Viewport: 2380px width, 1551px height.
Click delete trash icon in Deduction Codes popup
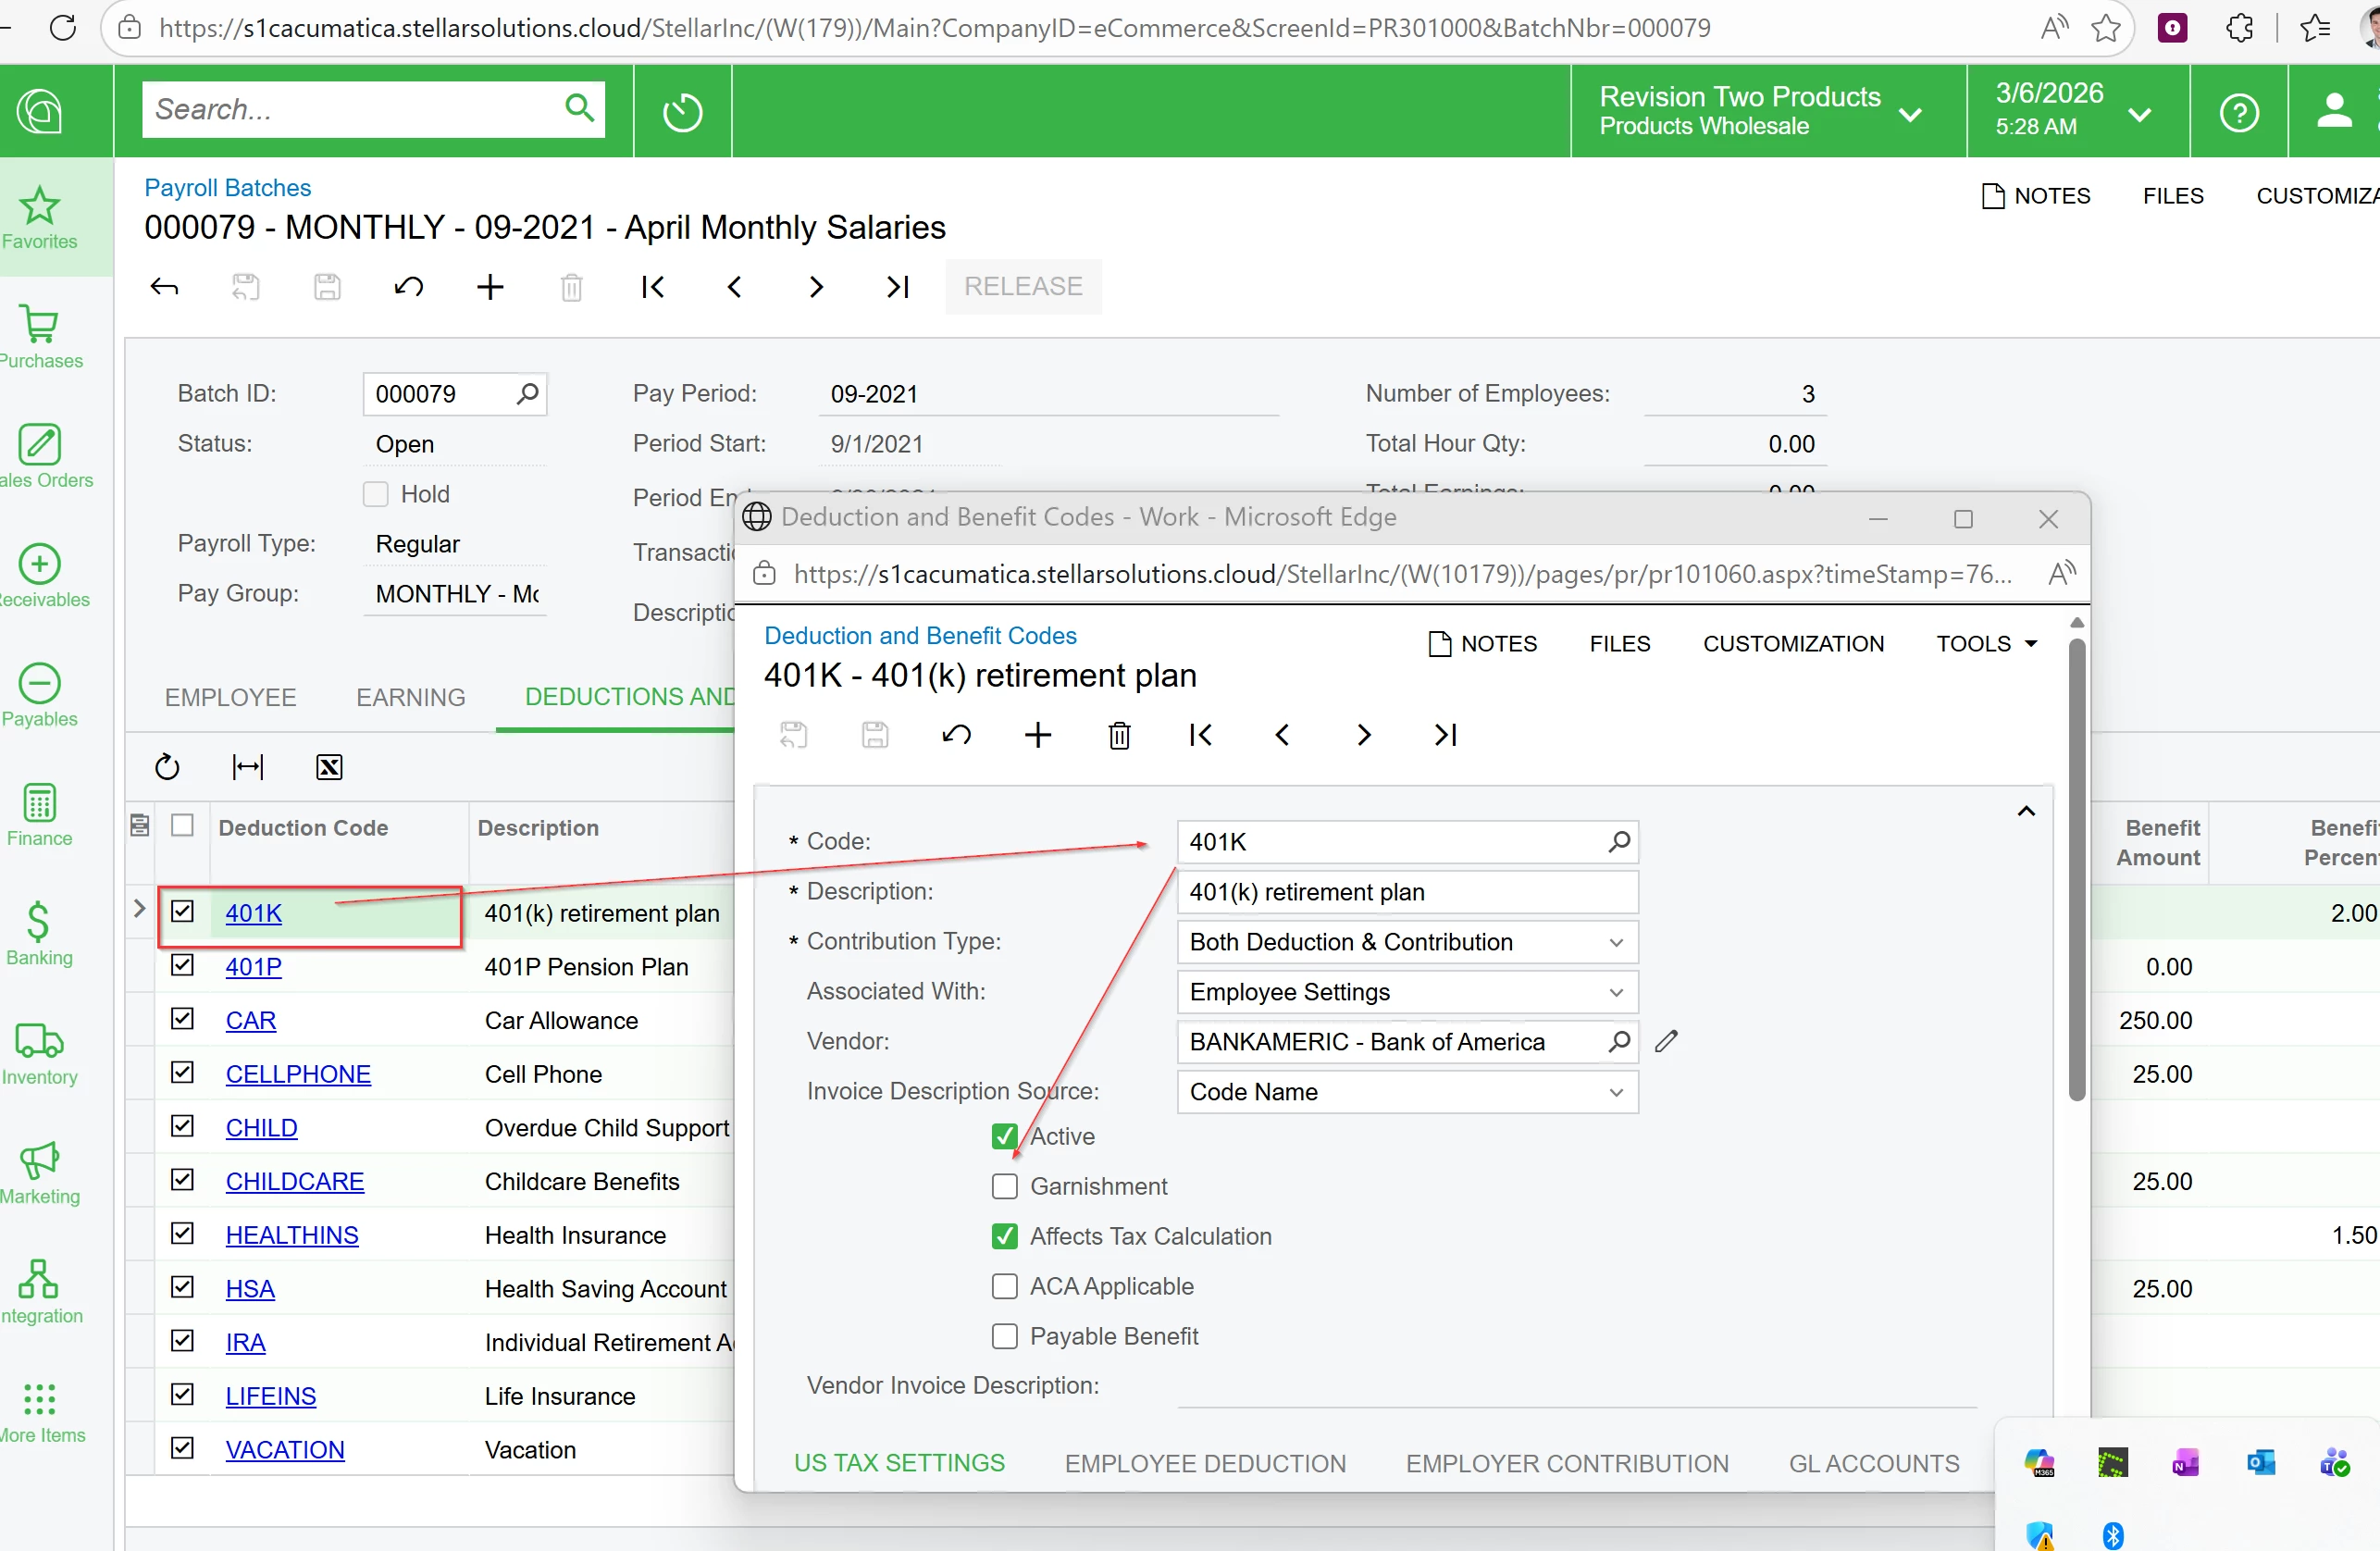pyautogui.click(x=1119, y=736)
